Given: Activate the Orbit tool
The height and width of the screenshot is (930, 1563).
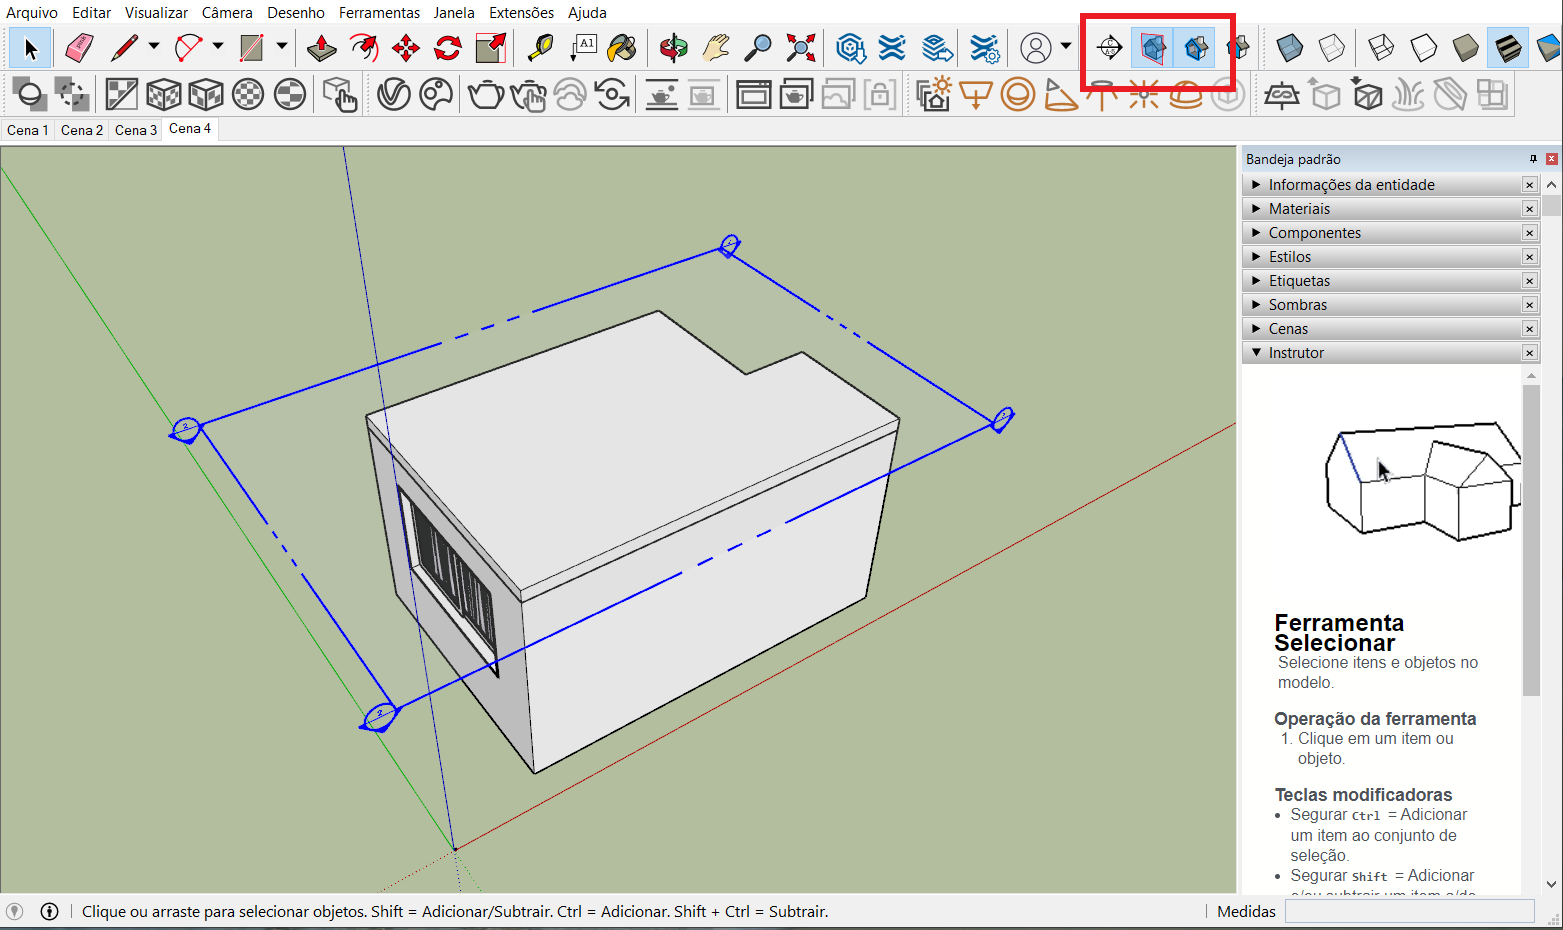Looking at the screenshot, I should coord(673,48).
